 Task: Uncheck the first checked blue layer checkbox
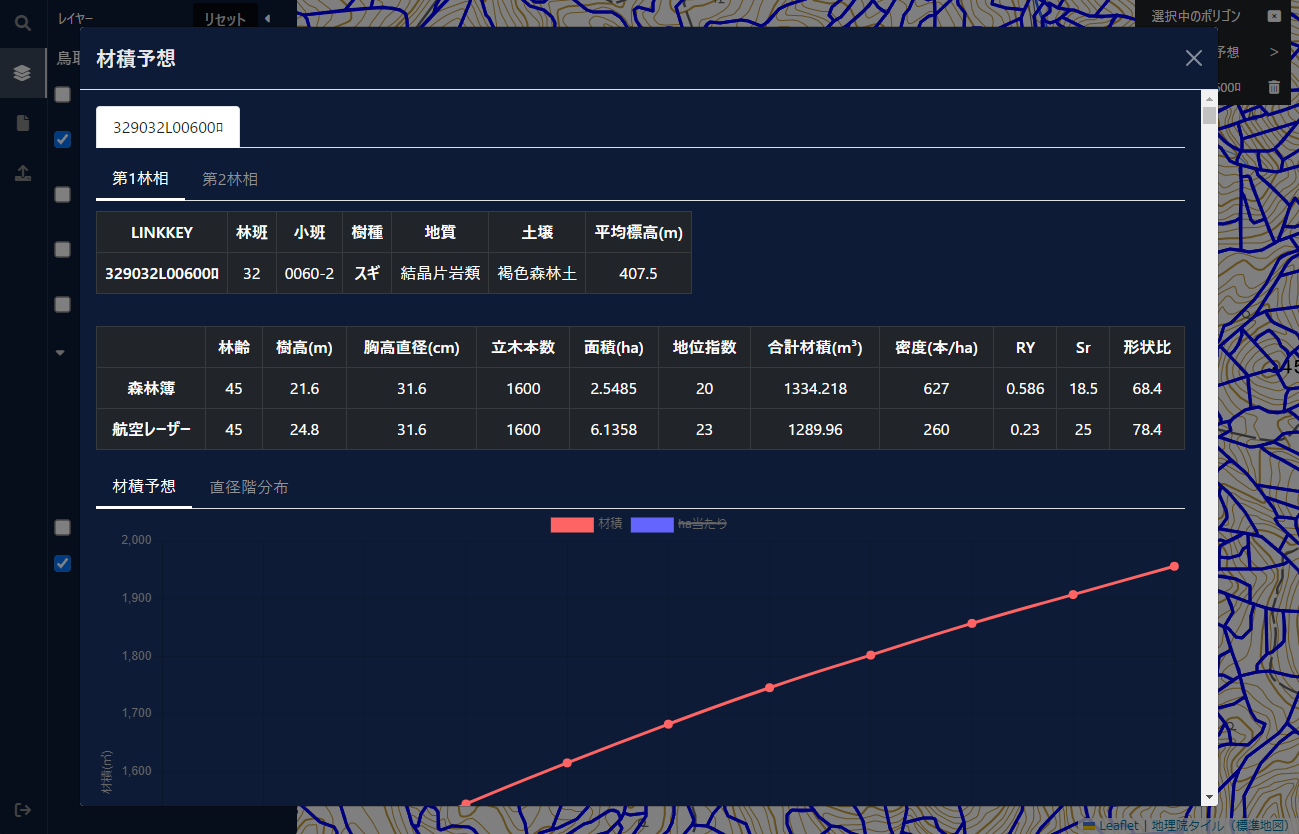coord(62,139)
